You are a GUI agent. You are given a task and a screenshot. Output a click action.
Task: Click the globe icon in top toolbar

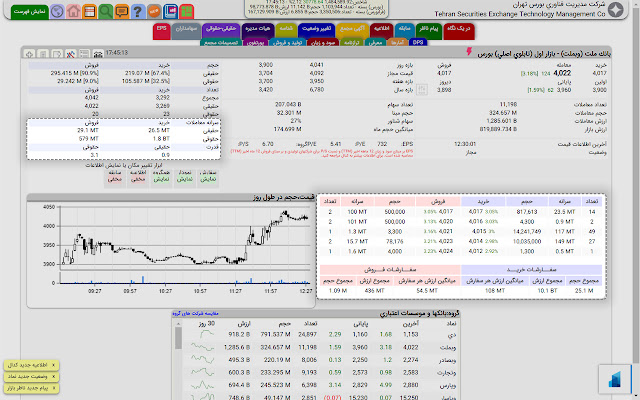click(57, 11)
